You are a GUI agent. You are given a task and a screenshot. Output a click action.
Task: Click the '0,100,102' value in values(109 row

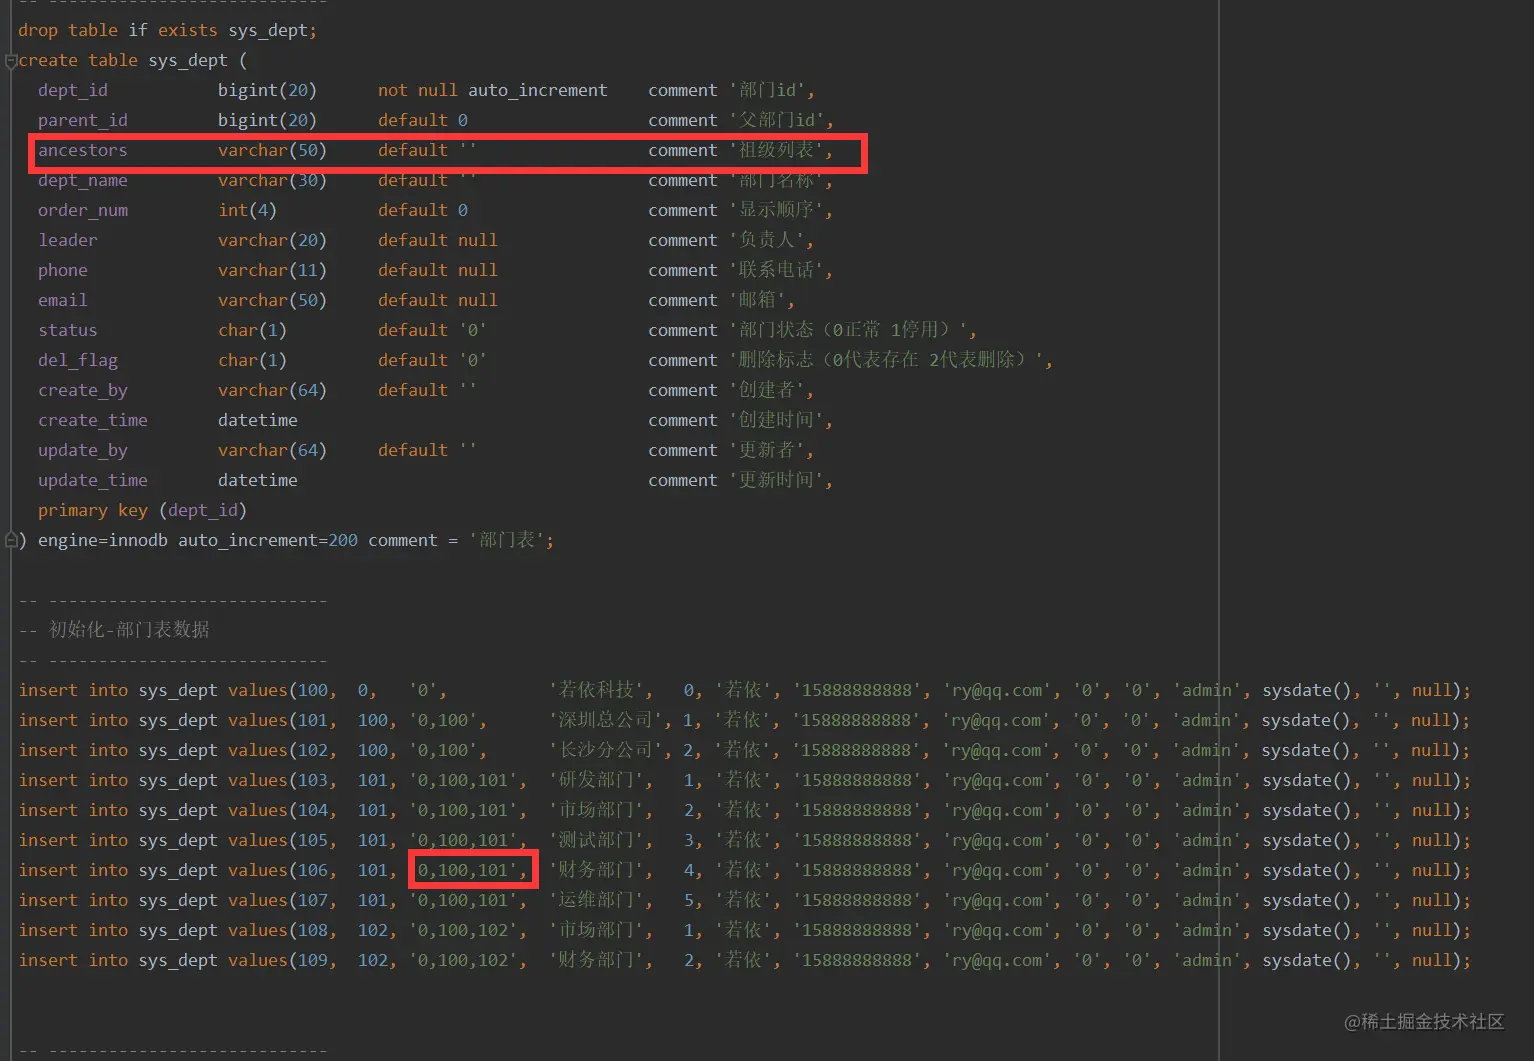463,960
